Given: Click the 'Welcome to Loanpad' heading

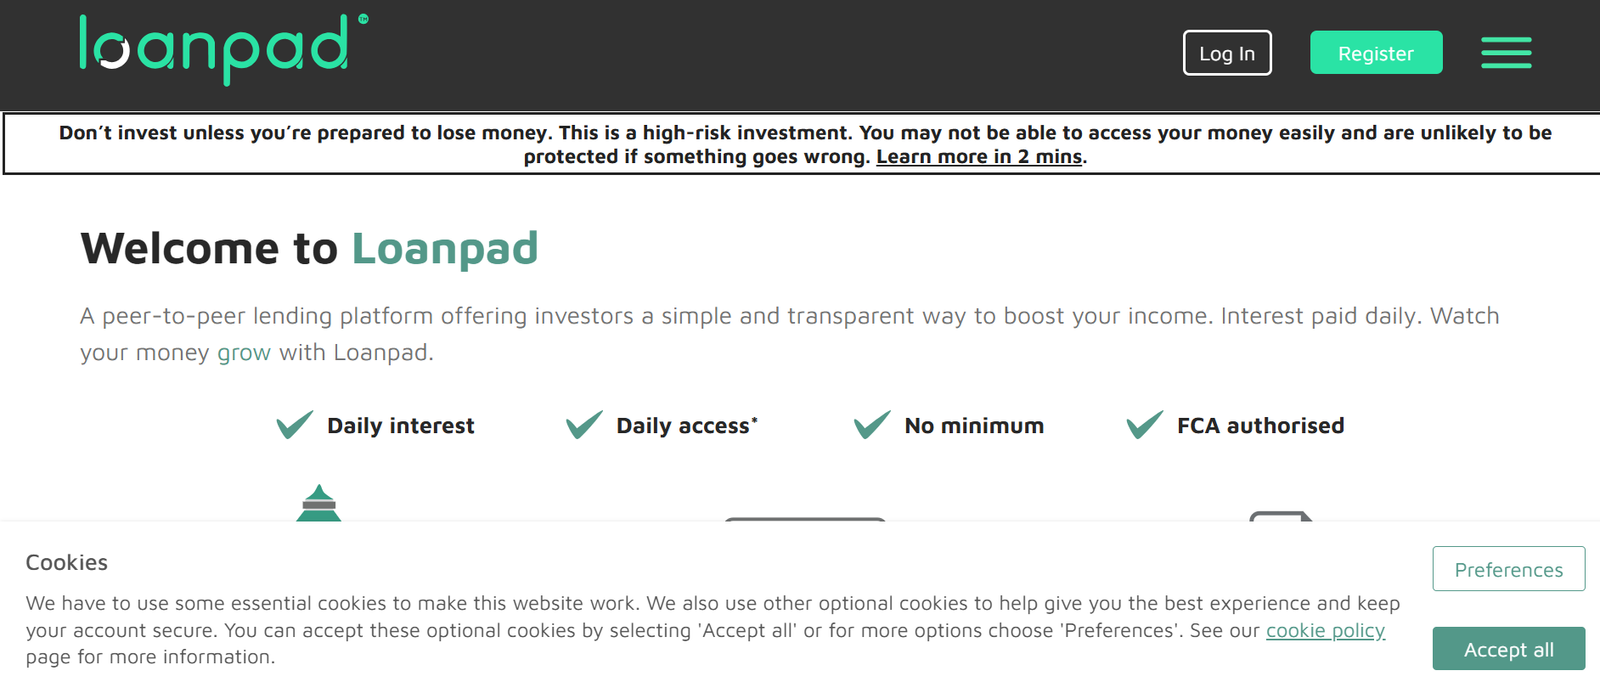Looking at the screenshot, I should [x=309, y=248].
